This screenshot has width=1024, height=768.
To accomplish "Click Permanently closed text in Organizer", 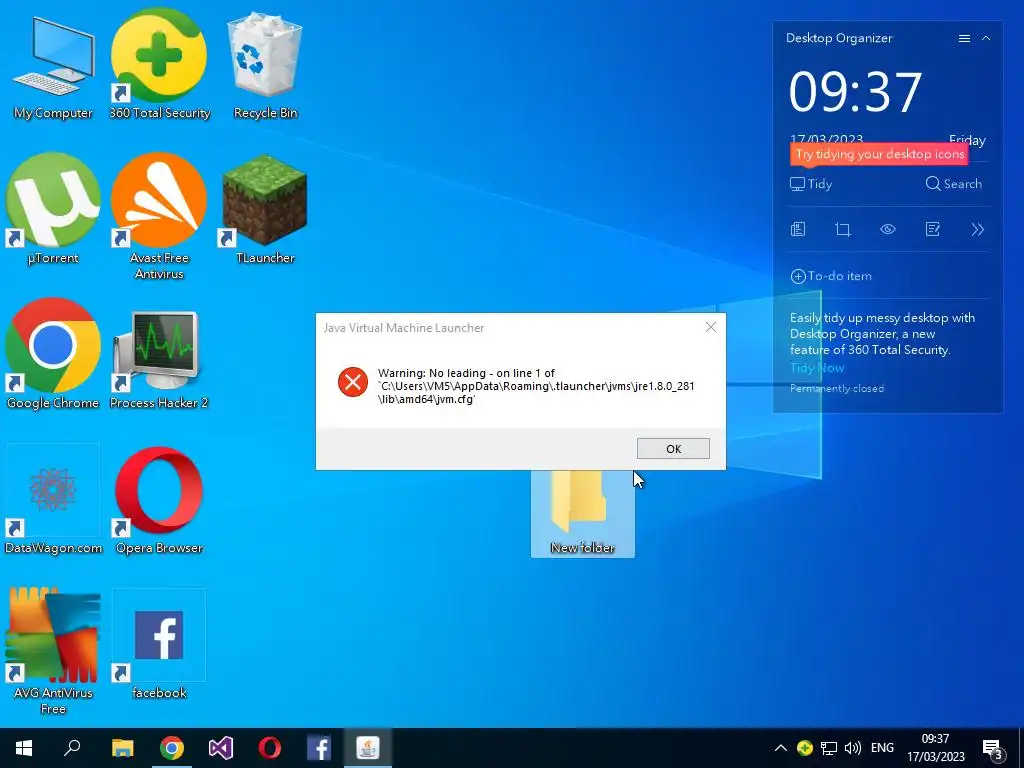I will (837, 389).
